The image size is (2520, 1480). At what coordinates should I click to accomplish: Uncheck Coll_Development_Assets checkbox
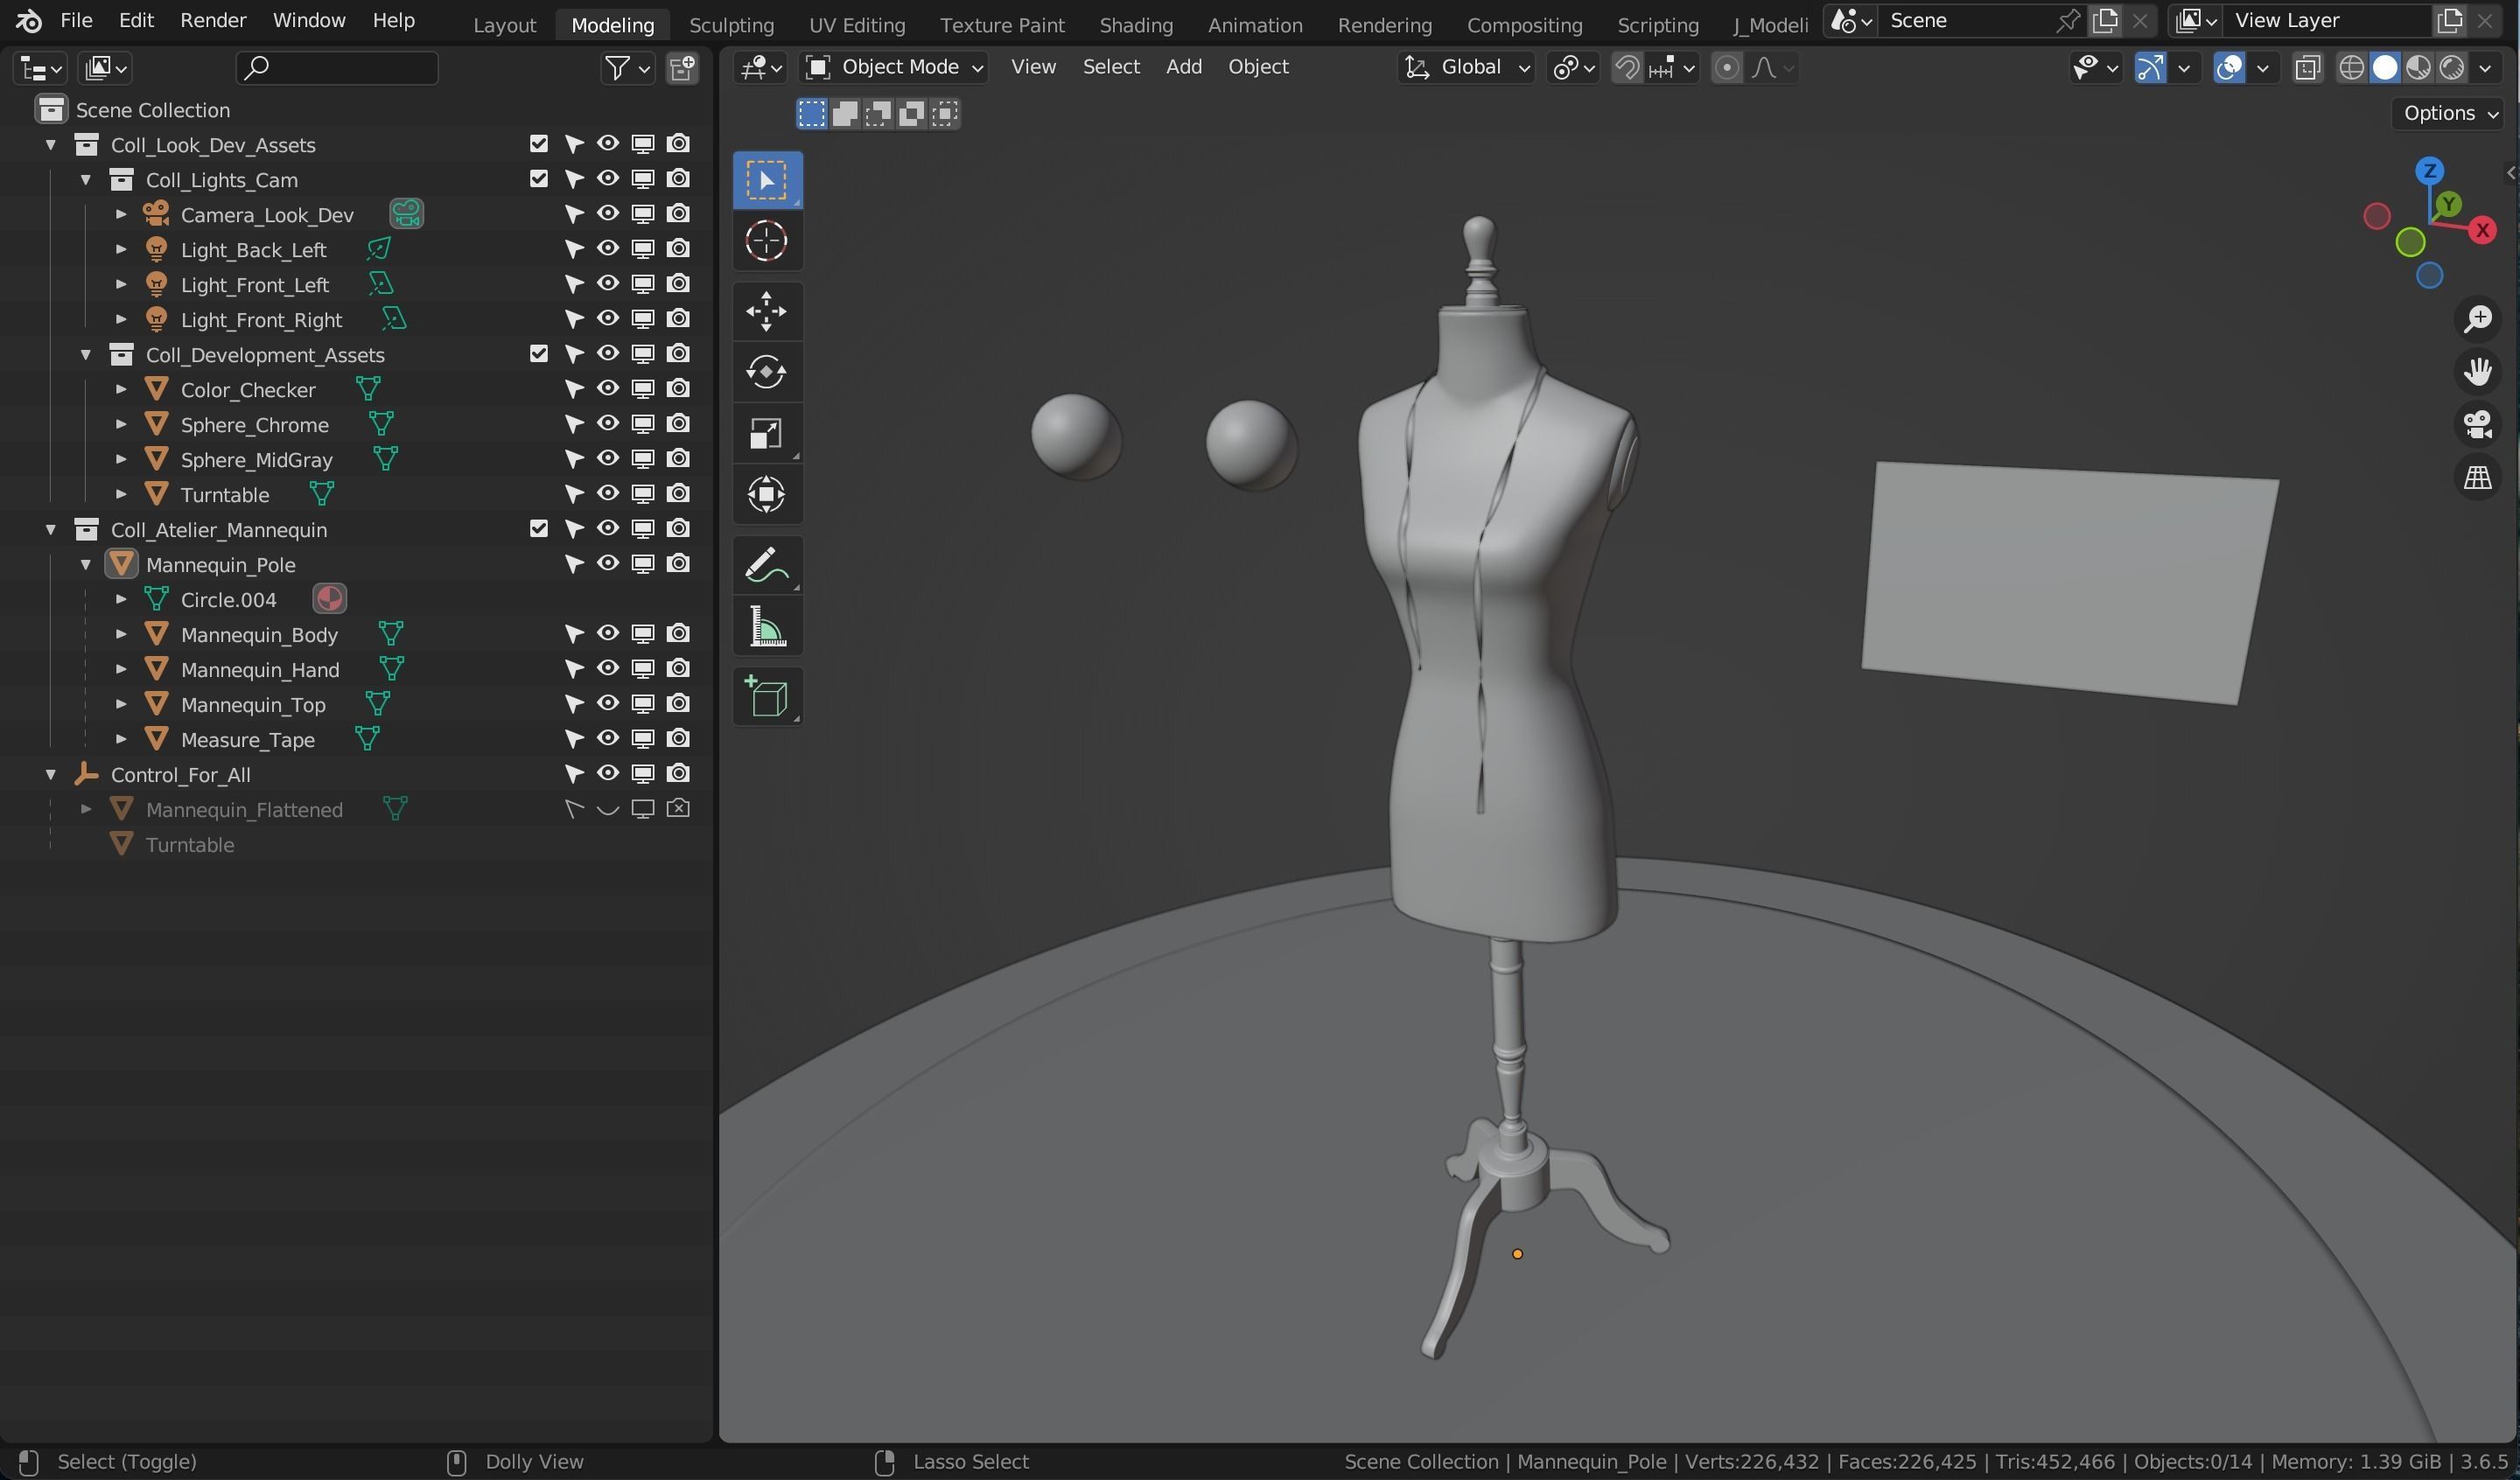[x=539, y=354]
